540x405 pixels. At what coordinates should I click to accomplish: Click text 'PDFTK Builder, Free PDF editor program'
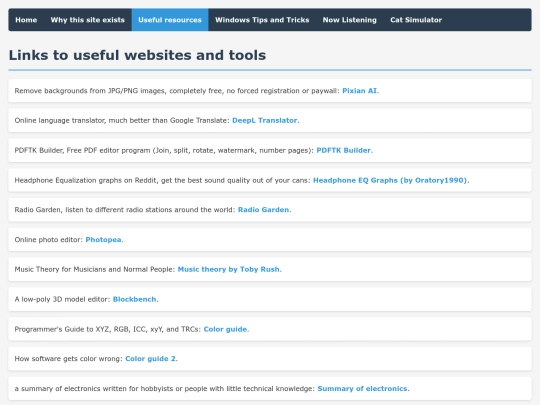coord(82,150)
